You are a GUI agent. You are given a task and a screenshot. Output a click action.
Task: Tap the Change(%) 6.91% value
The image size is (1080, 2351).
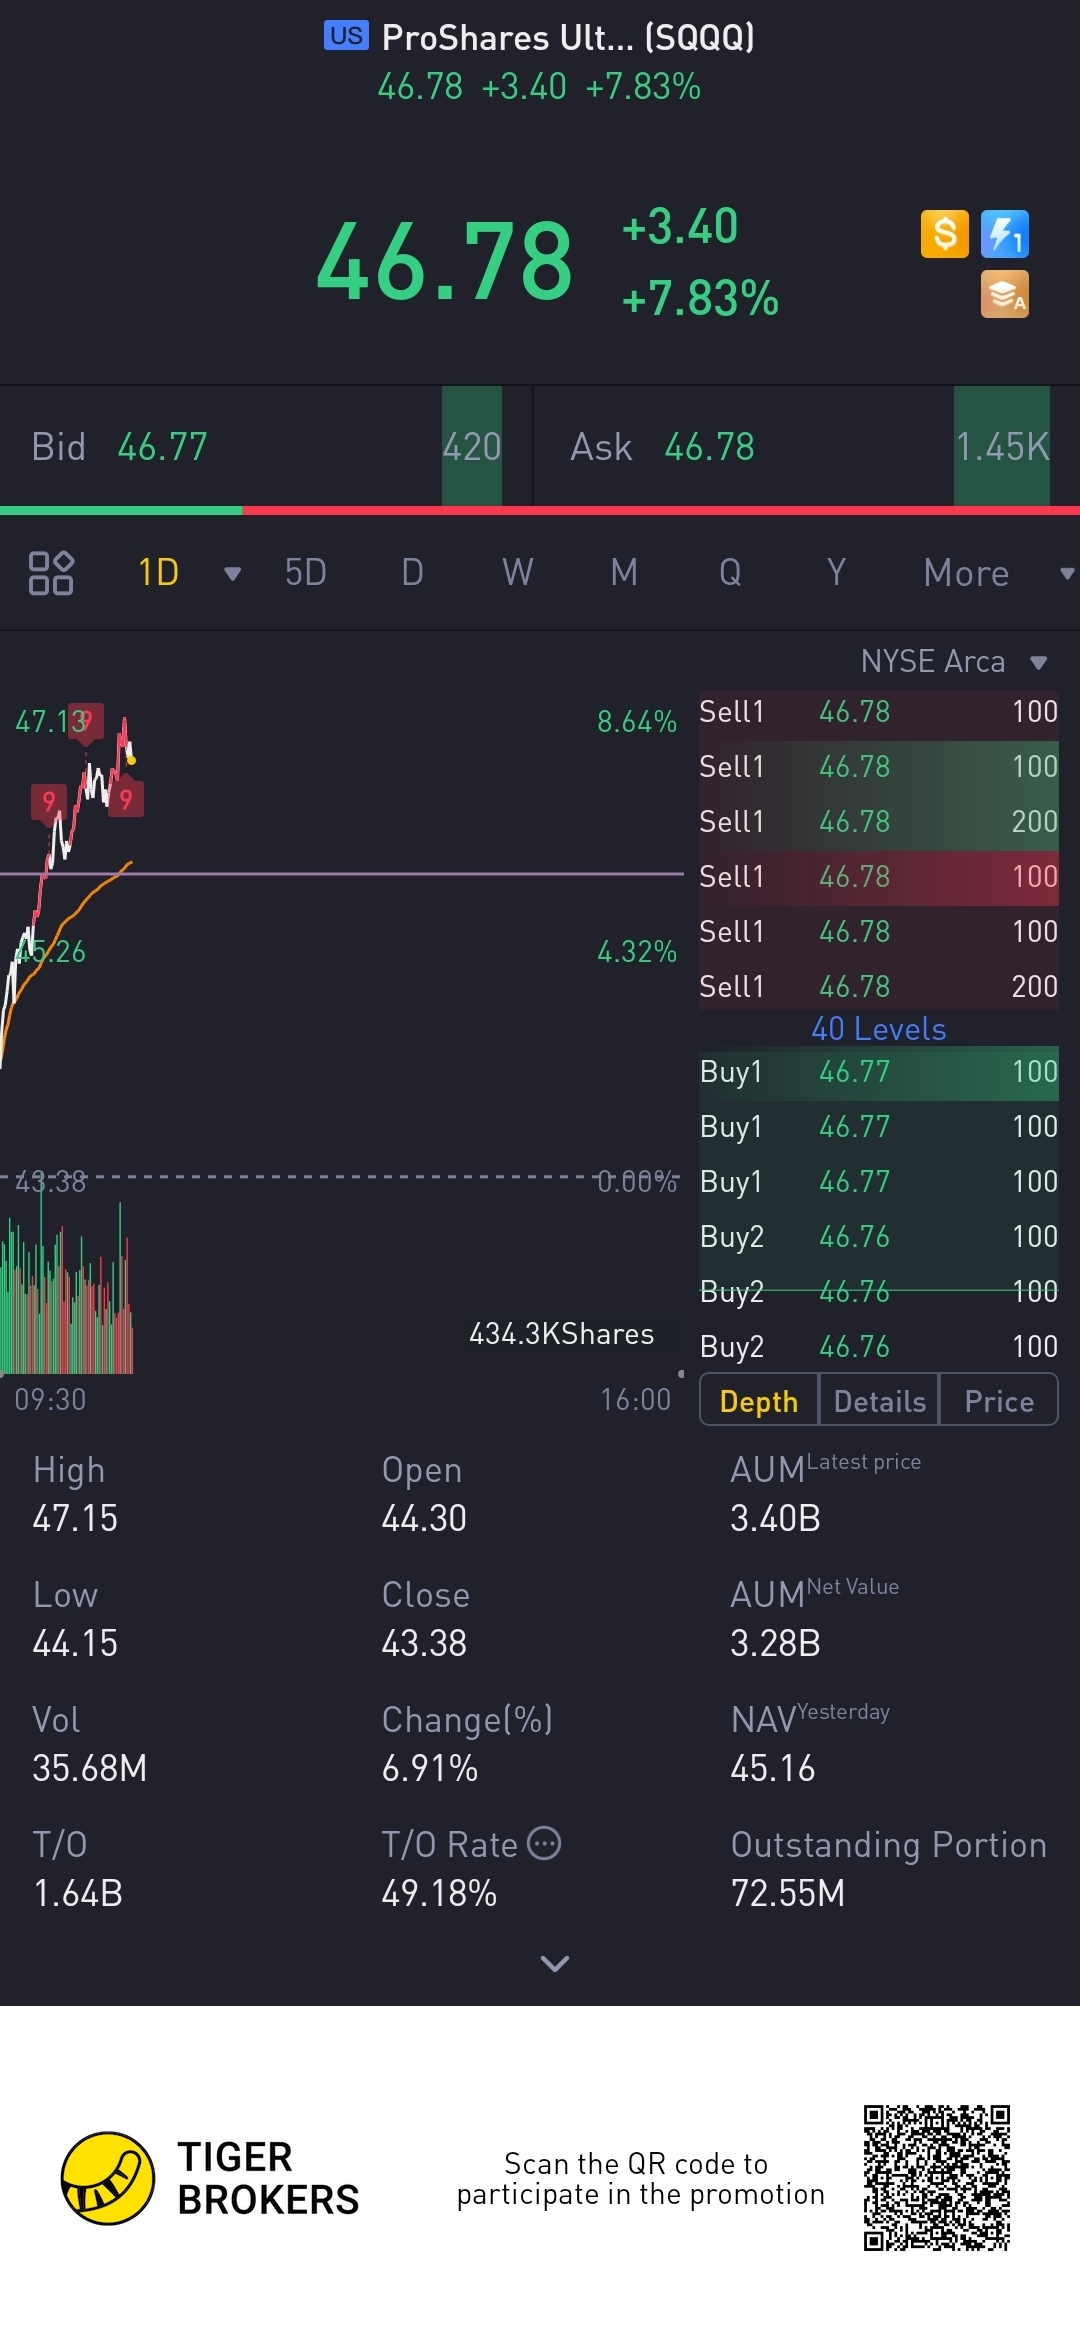(430, 1768)
